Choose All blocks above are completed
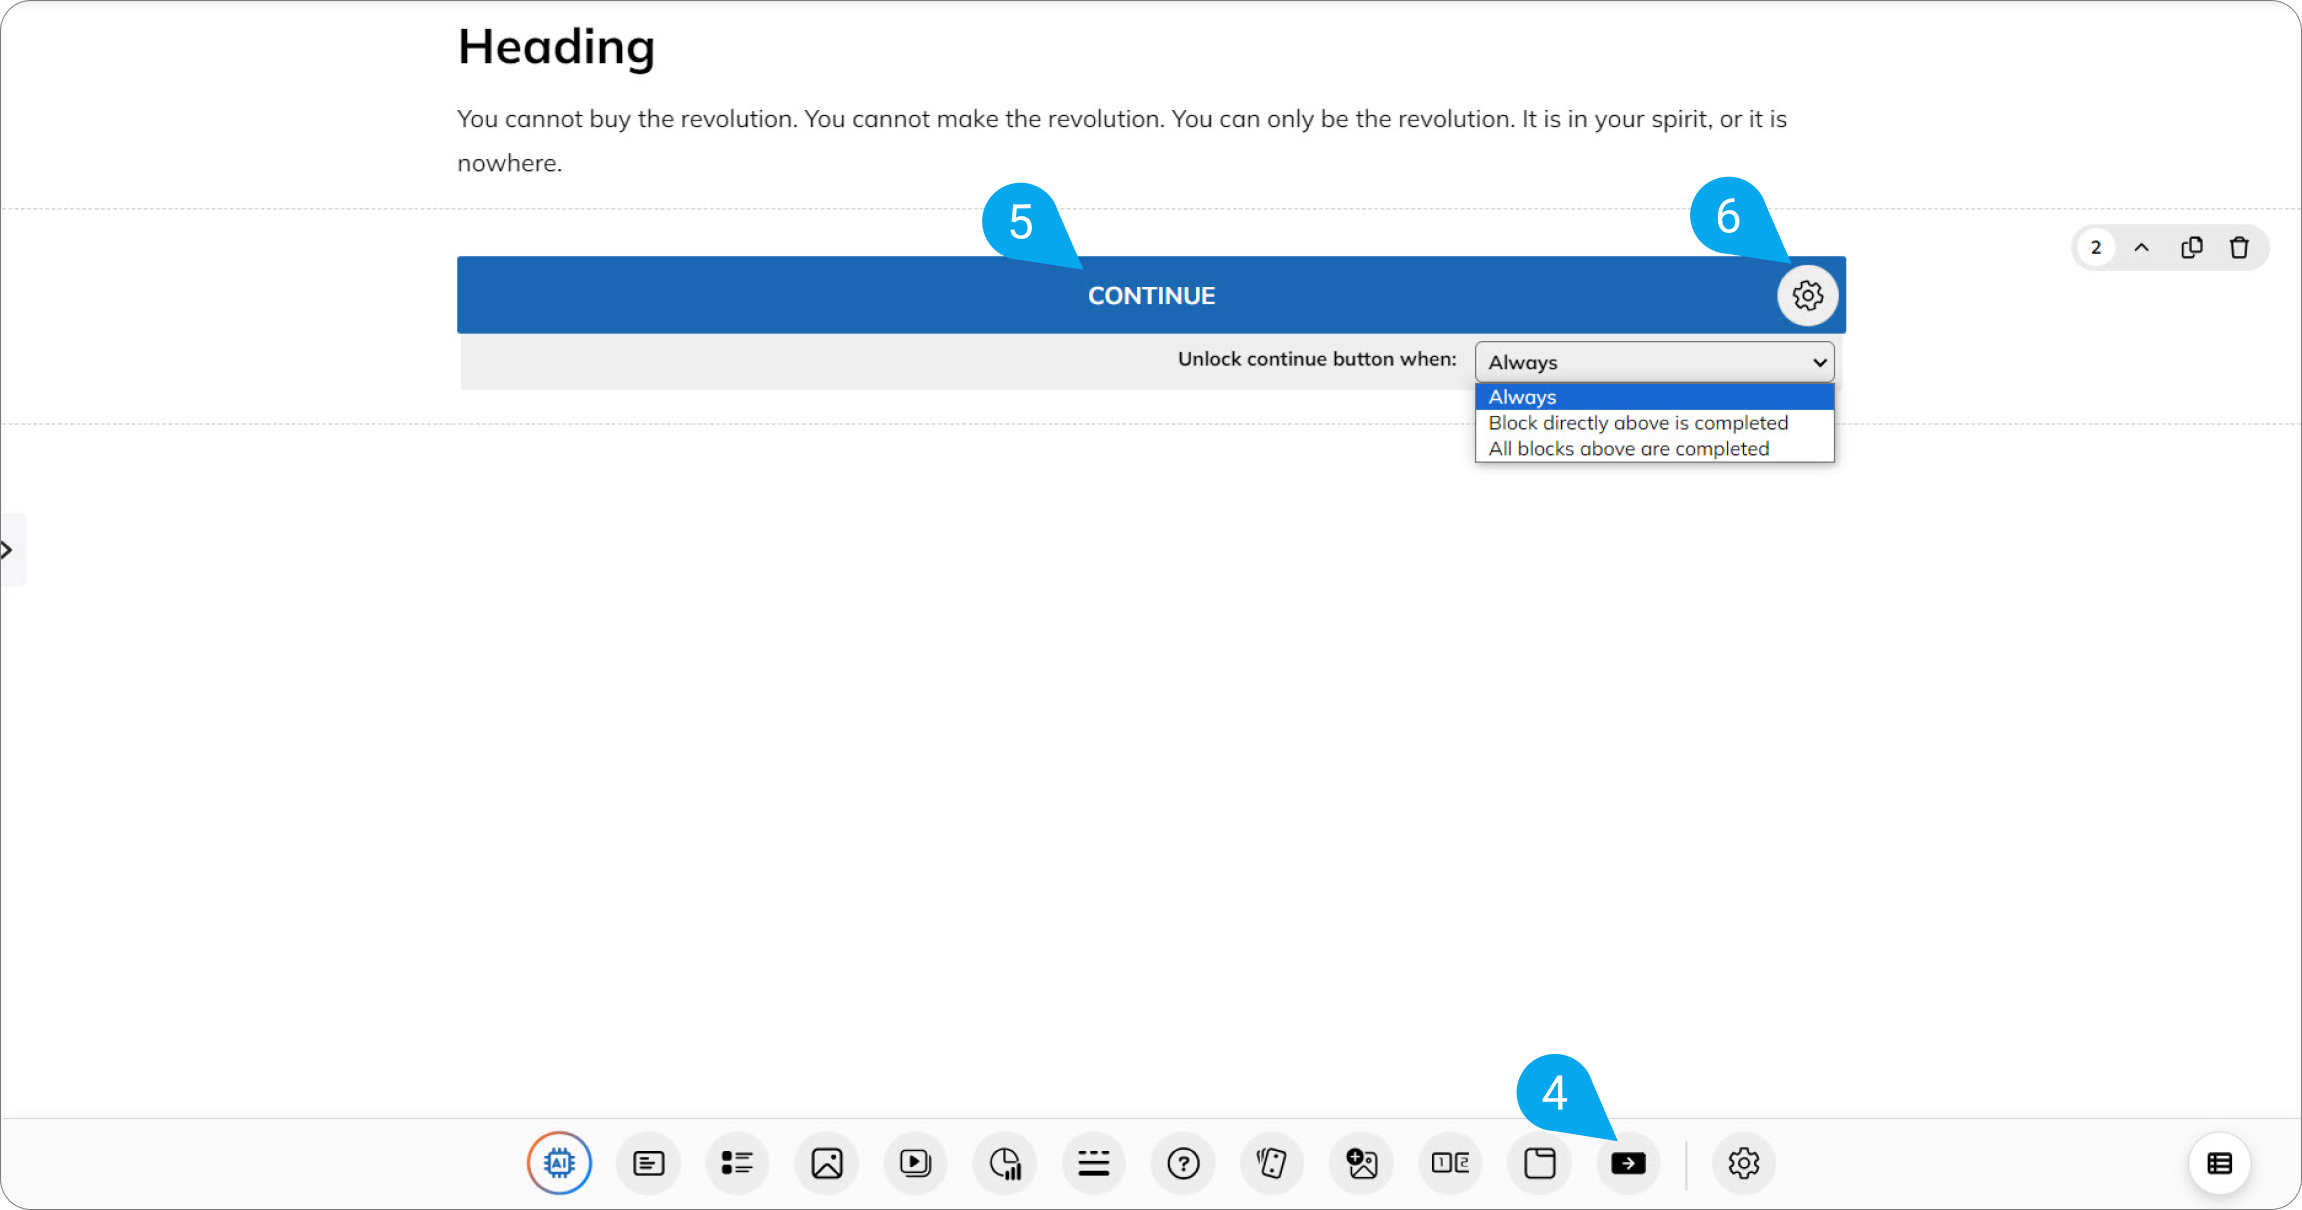Viewport: 2302px width, 1210px height. click(x=1654, y=449)
